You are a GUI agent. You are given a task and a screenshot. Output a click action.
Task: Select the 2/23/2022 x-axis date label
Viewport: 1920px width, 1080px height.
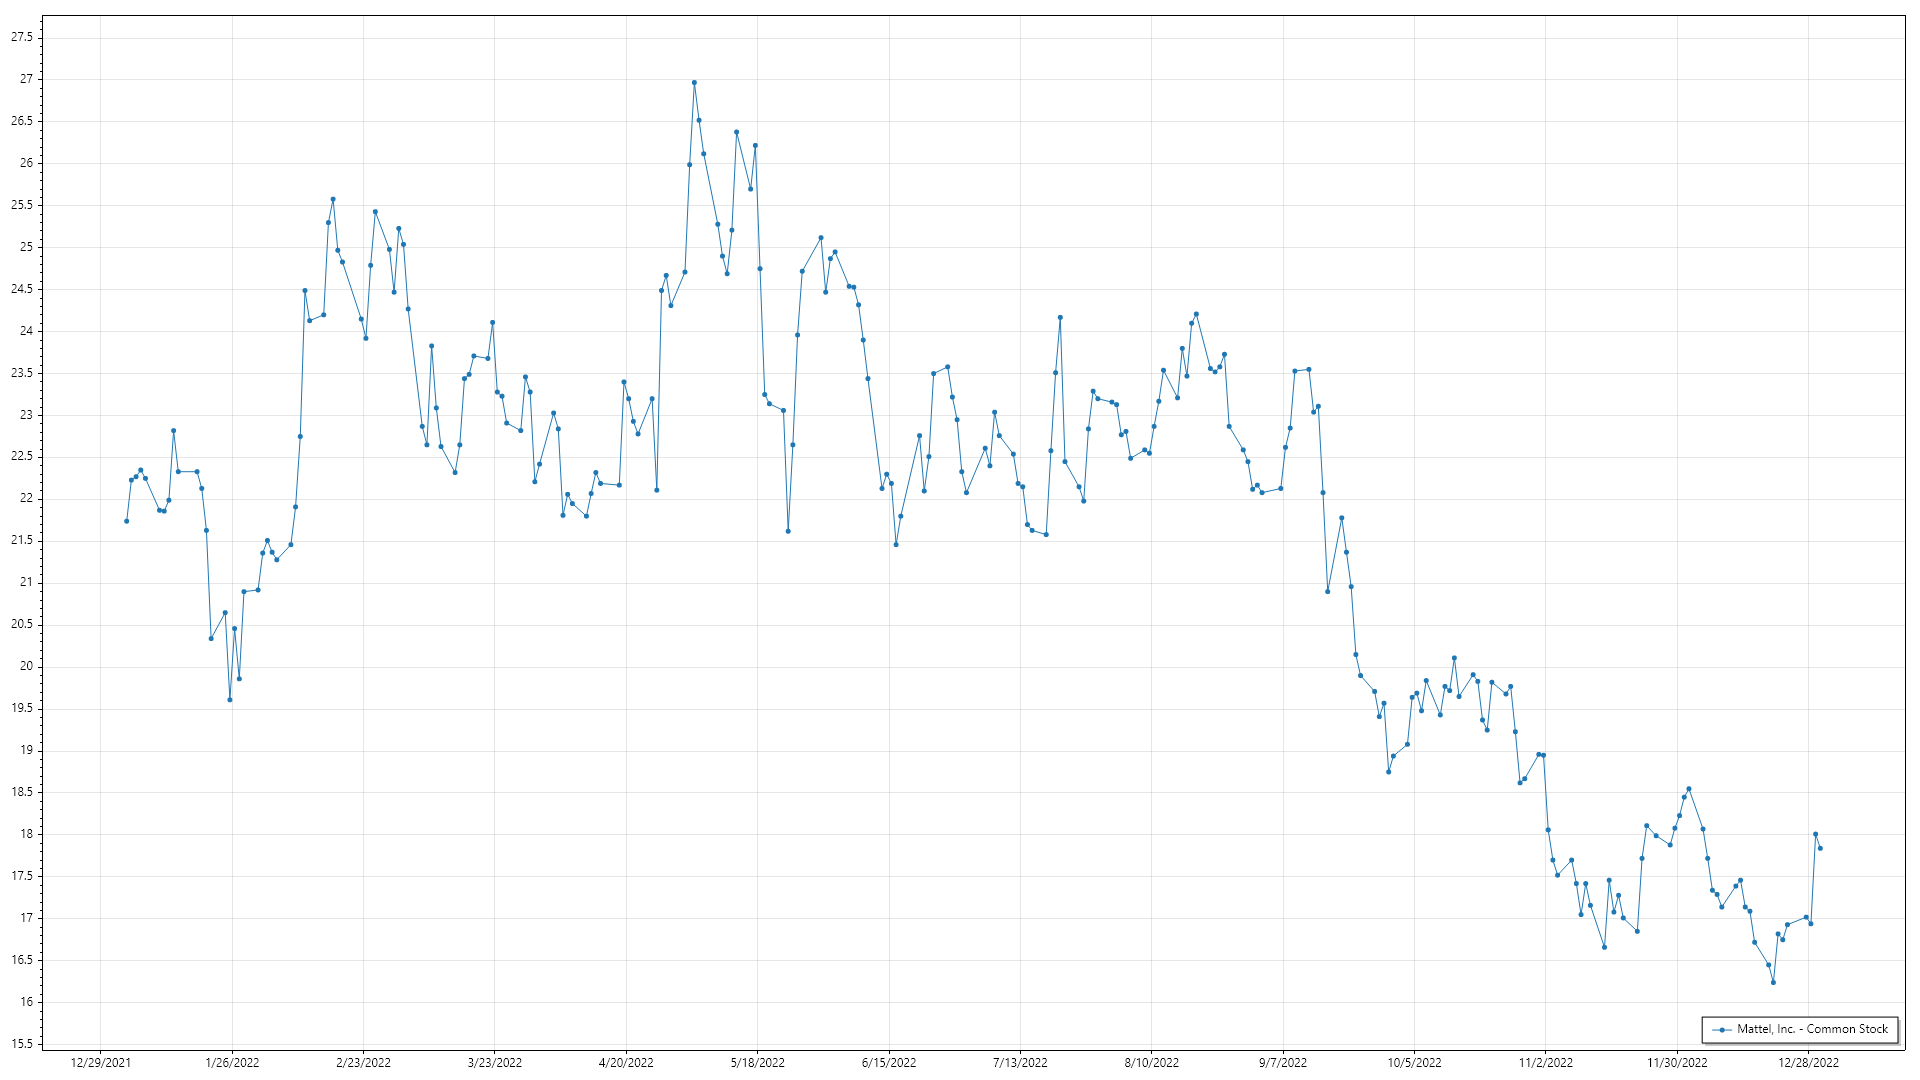click(363, 1063)
